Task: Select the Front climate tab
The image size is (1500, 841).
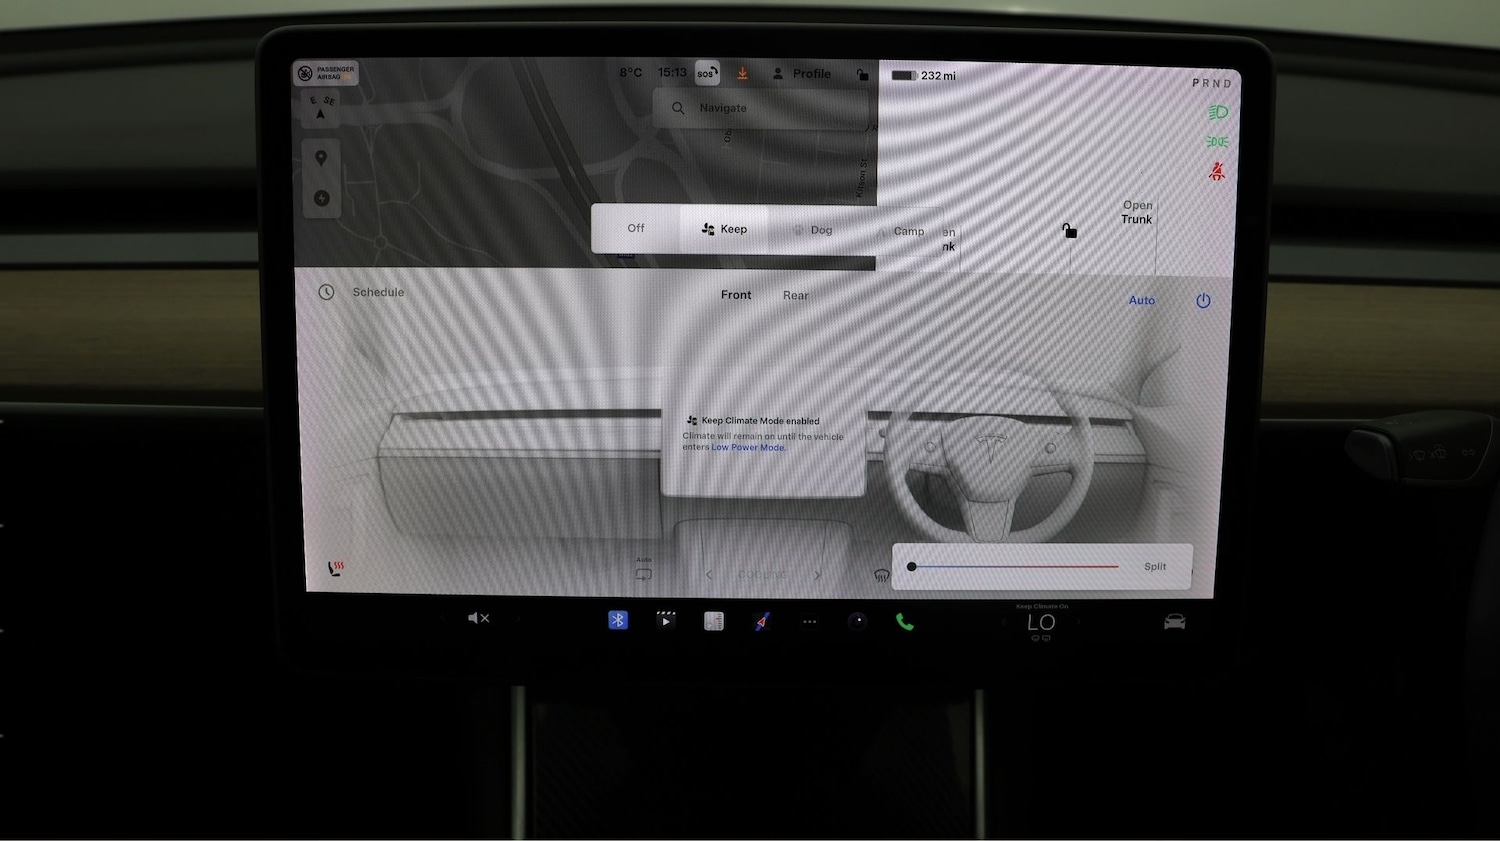Action: pyautogui.click(x=736, y=295)
